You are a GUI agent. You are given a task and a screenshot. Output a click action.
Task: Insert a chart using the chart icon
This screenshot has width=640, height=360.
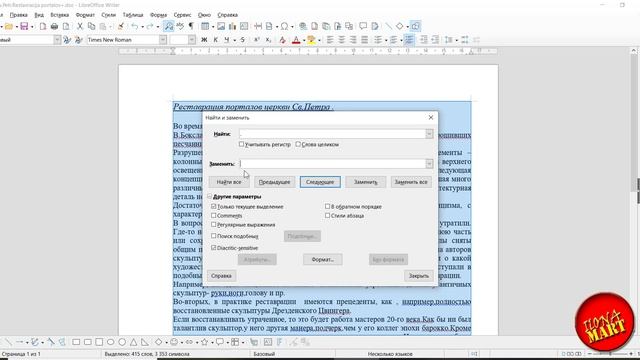232,27
